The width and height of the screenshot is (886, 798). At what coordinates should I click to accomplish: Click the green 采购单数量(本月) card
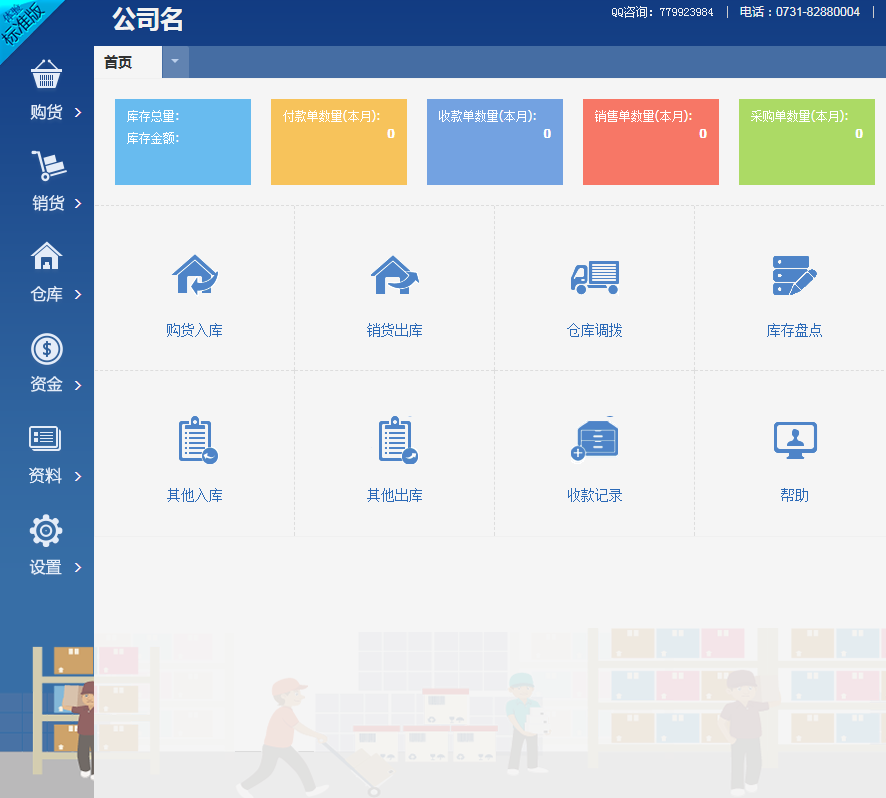pos(807,142)
